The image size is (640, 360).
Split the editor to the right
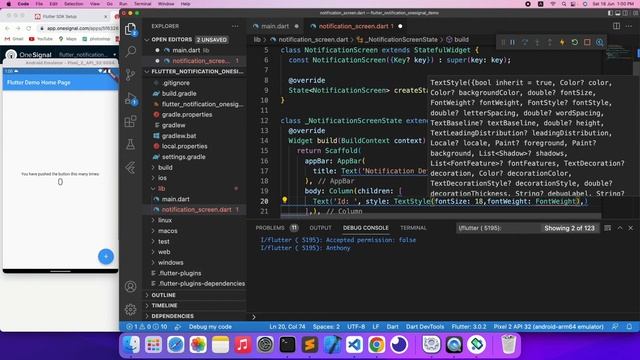pyautogui.click(x=616, y=26)
